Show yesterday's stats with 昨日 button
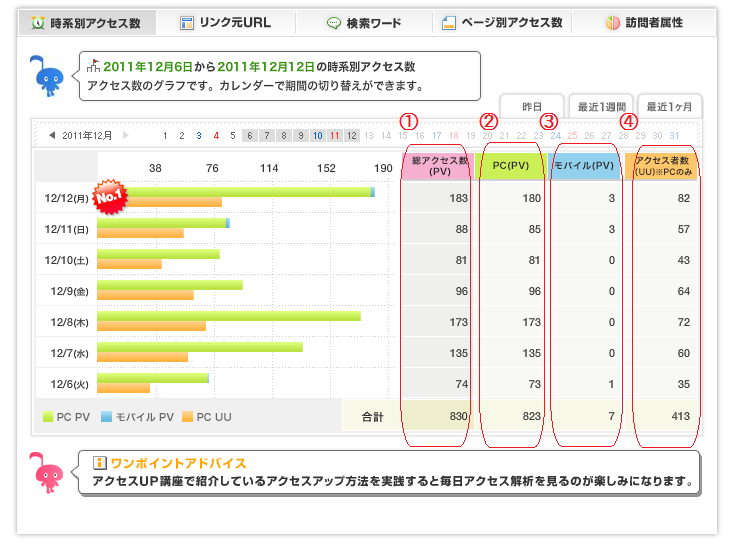The height and width of the screenshot is (548, 732). [x=532, y=107]
